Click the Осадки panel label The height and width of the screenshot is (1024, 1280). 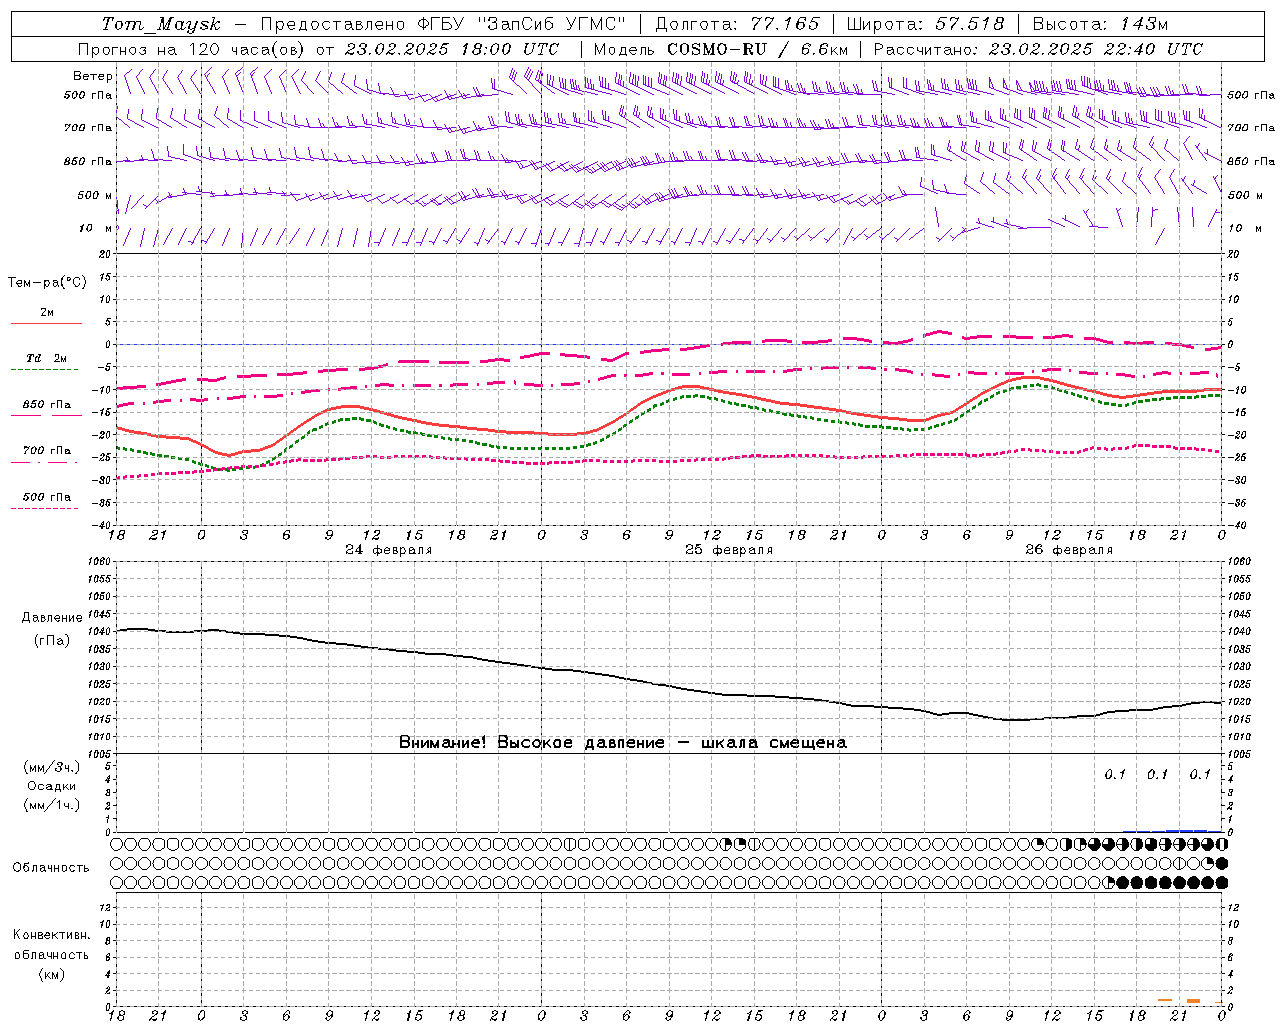(51, 786)
